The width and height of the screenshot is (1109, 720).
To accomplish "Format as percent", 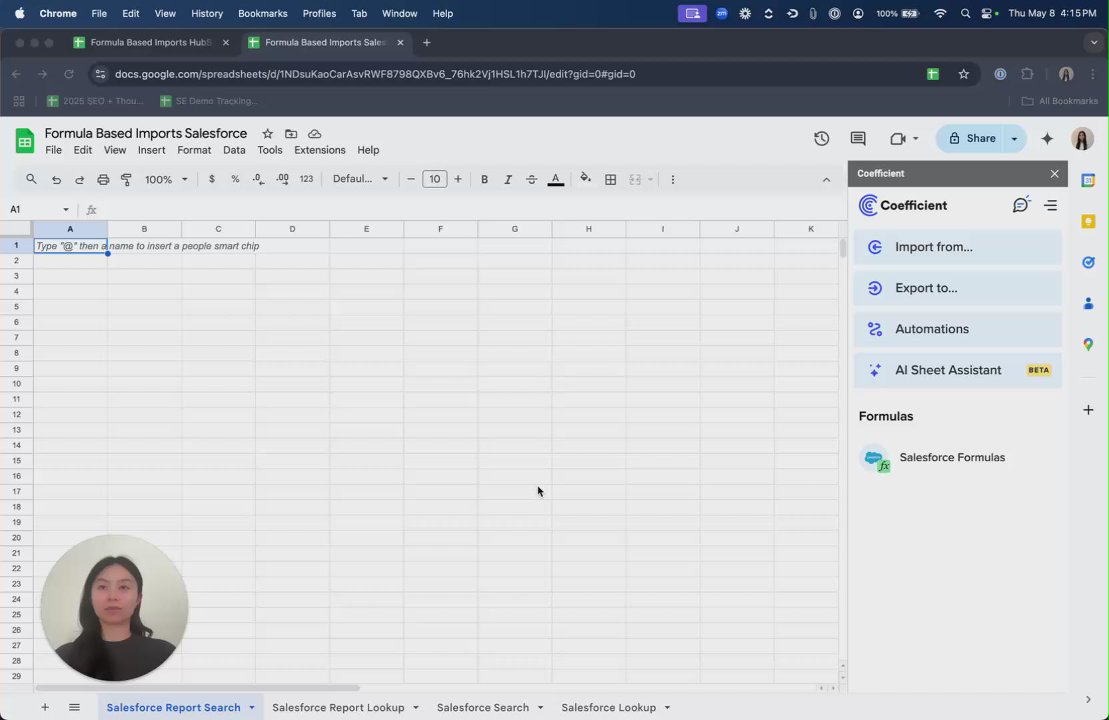I will pos(235,180).
